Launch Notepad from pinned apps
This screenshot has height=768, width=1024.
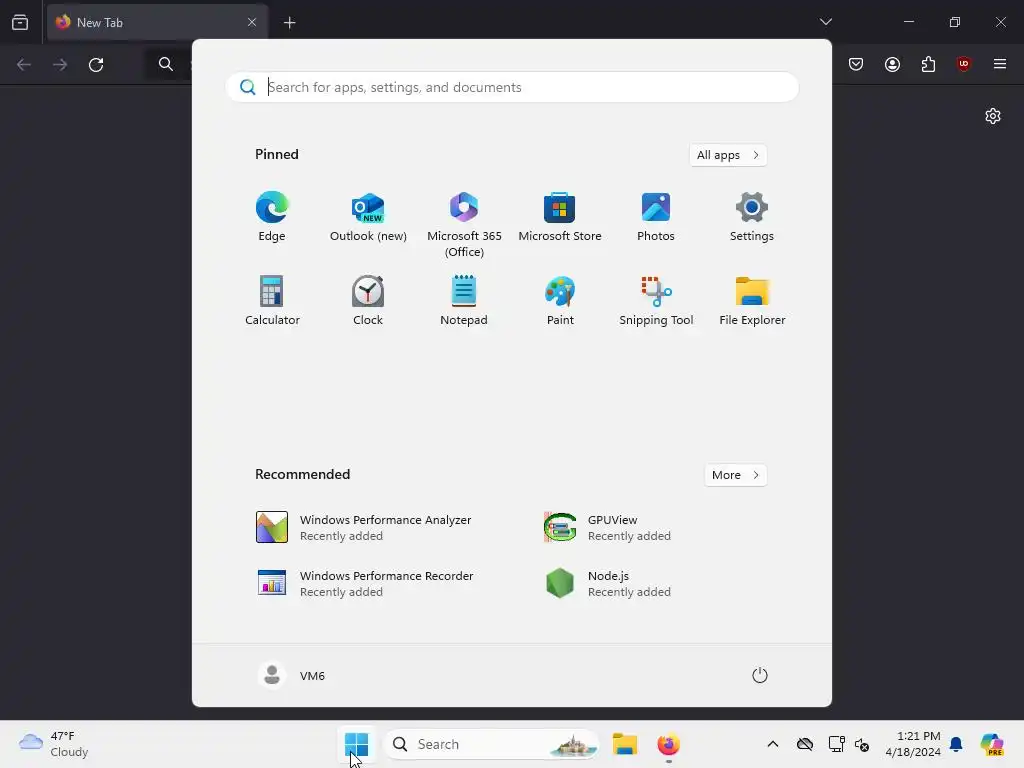(464, 301)
